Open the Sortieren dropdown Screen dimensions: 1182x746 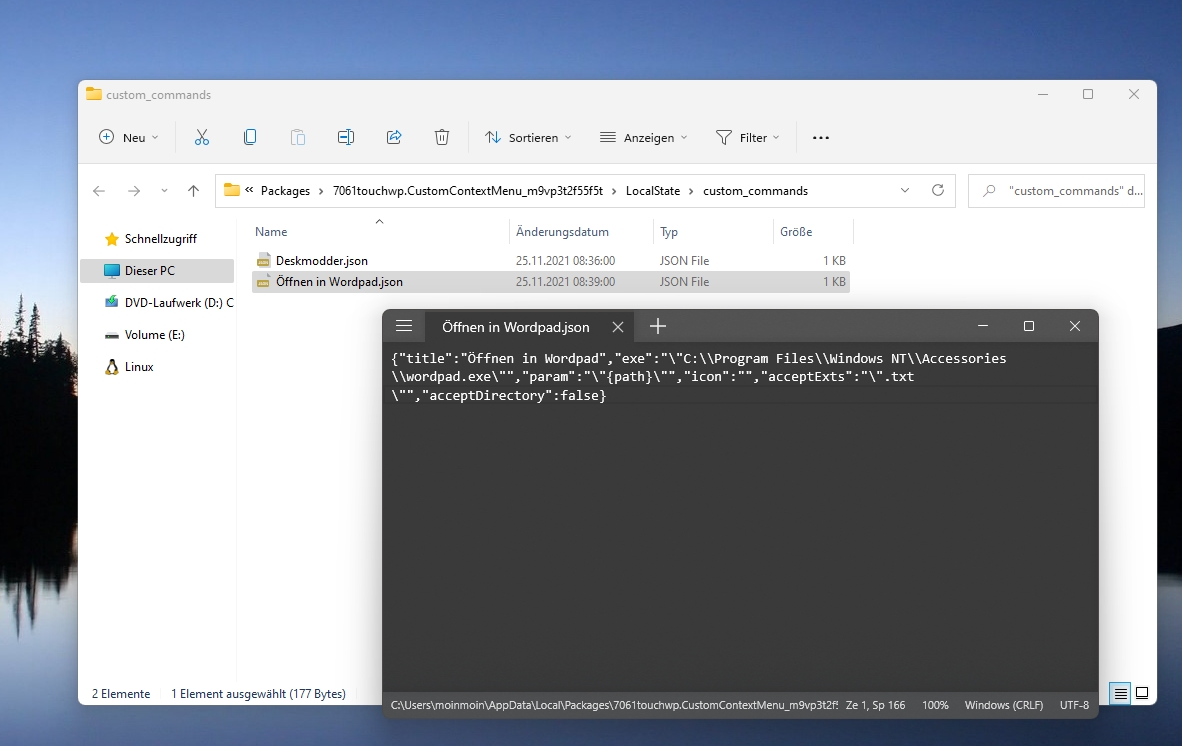[528, 137]
